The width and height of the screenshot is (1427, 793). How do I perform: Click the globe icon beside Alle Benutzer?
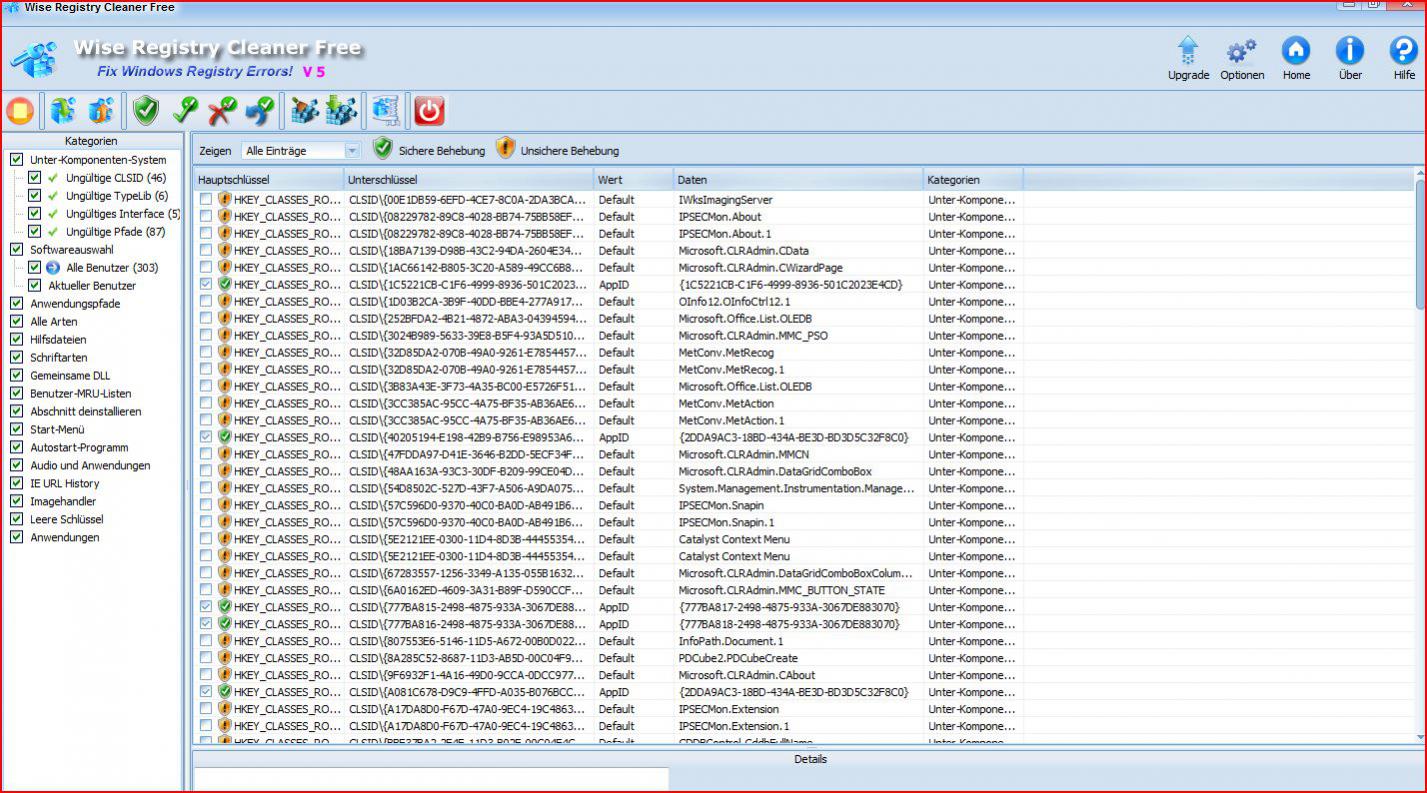[x=53, y=267]
